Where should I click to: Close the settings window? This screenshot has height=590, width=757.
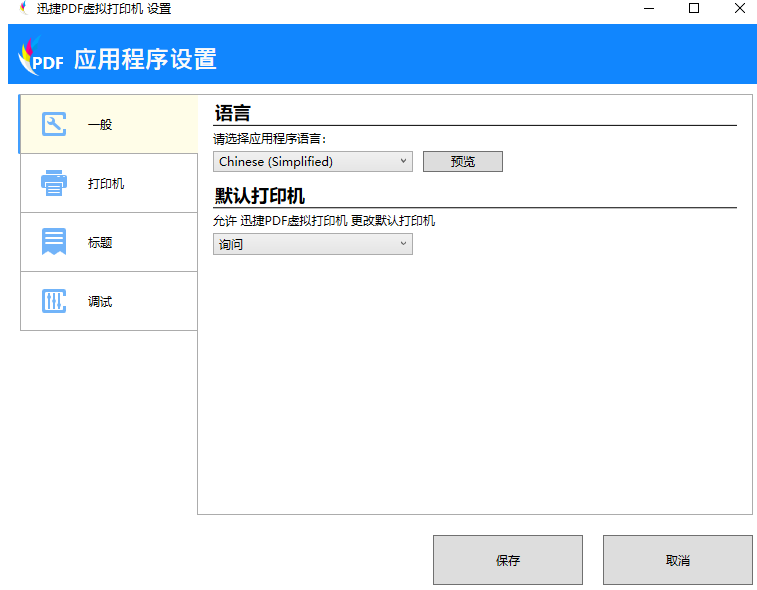click(740, 8)
